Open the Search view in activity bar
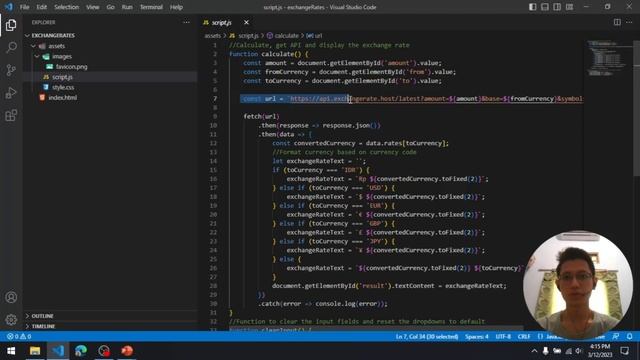The width and height of the screenshot is (640, 360). [11, 47]
